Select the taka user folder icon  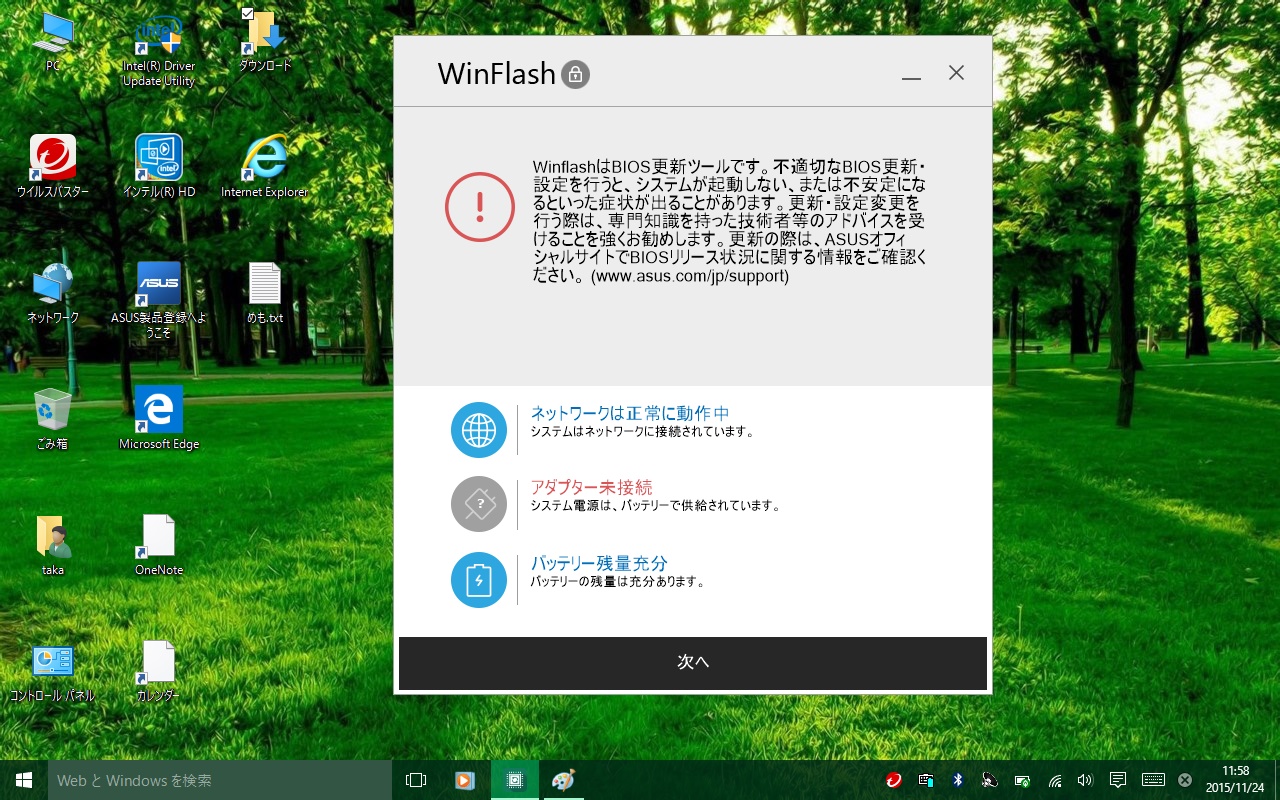(x=53, y=545)
